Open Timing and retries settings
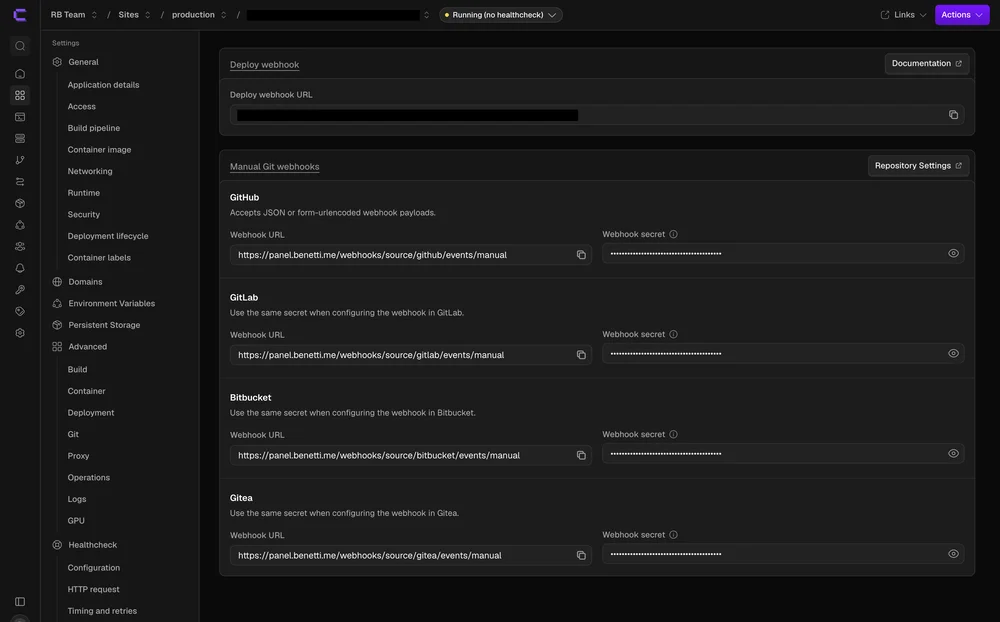 [x=102, y=611]
